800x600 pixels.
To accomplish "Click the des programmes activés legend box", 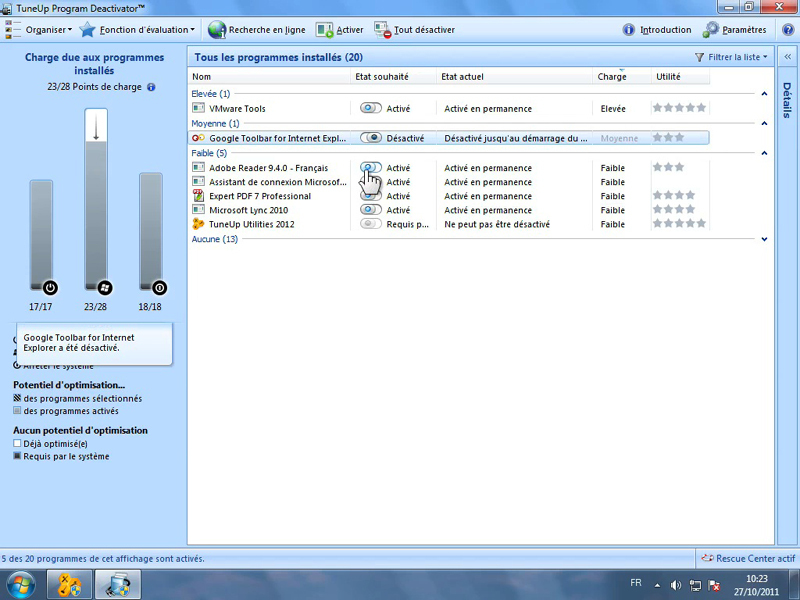I will click(x=17, y=410).
